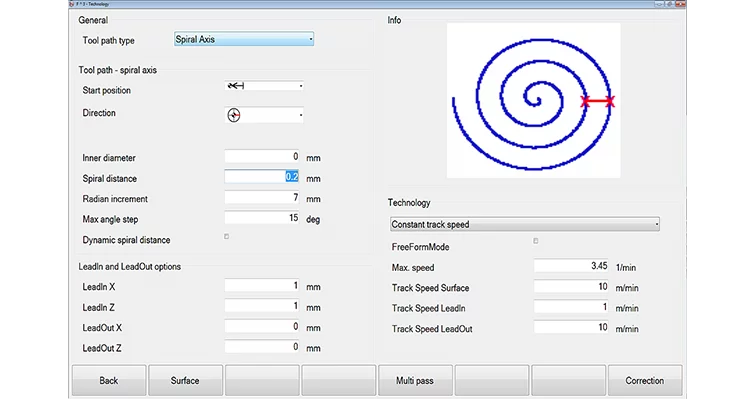Expand the Start position dropdown arrow
755x399 pixels.
(301, 86)
